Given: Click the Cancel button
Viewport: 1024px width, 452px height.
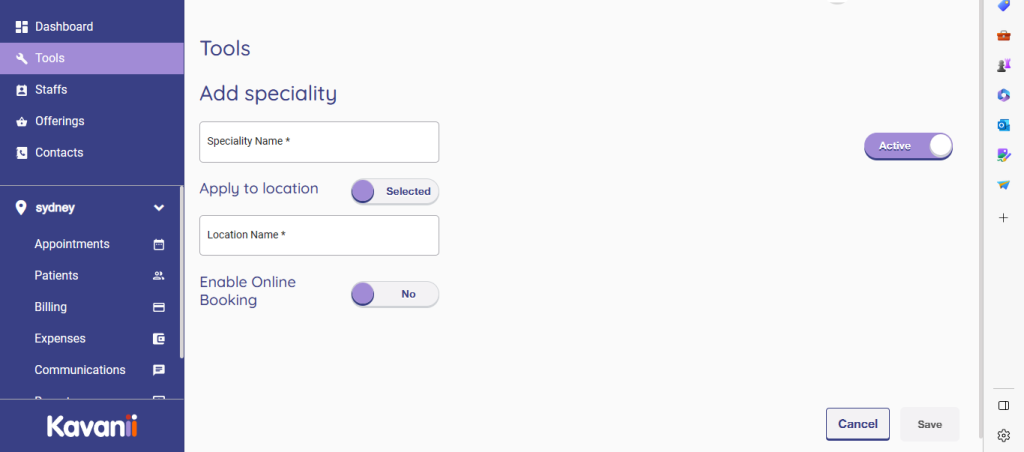Looking at the screenshot, I should (x=857, y=424).
